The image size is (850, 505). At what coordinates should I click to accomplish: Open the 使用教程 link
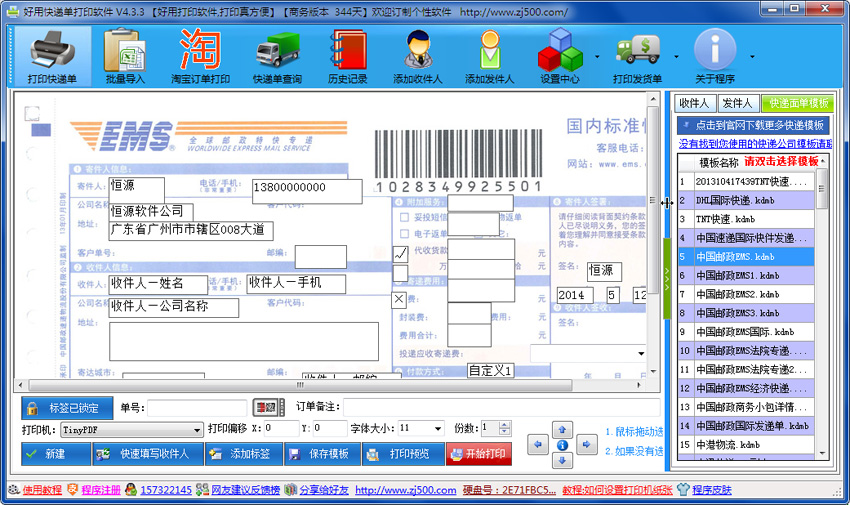click(42, 490)
